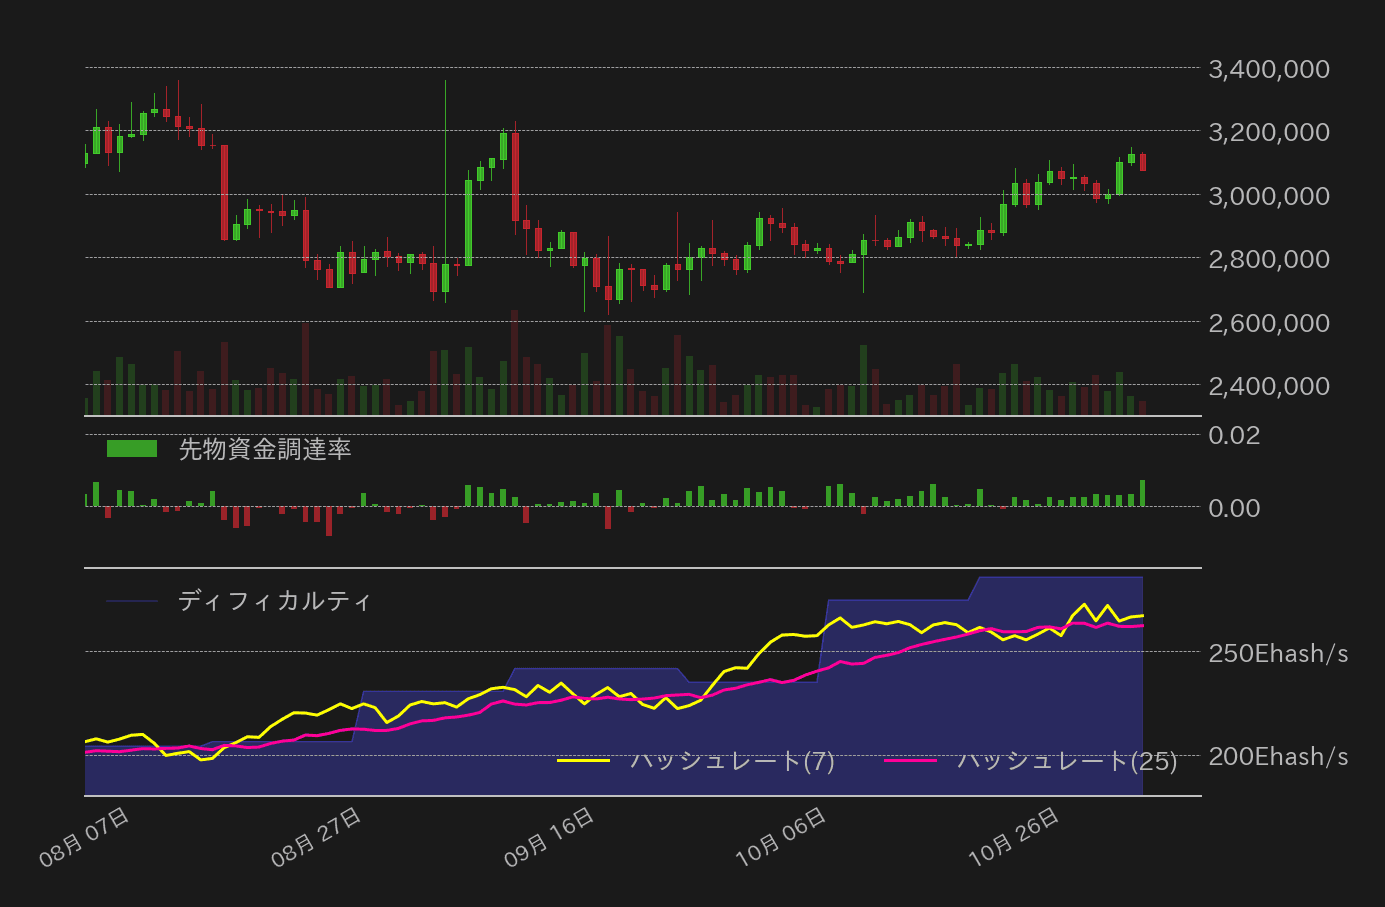Screen dimensions: 1385x907
Task: Click the 0.02 funding rate gridline label
Action: point(1236,435)
